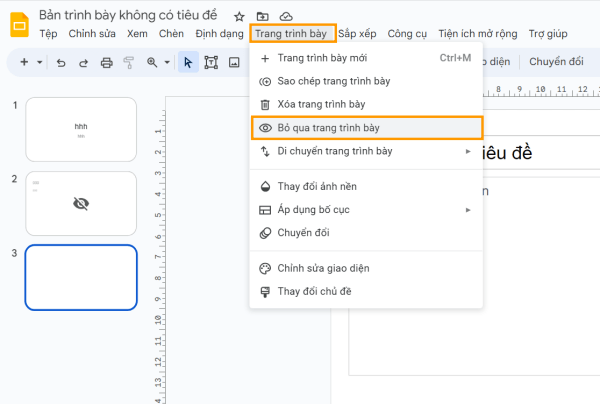Viewport: 600px width, 404px height.
Task: Click the plus icon to add new slide
Action: [24, 62]
